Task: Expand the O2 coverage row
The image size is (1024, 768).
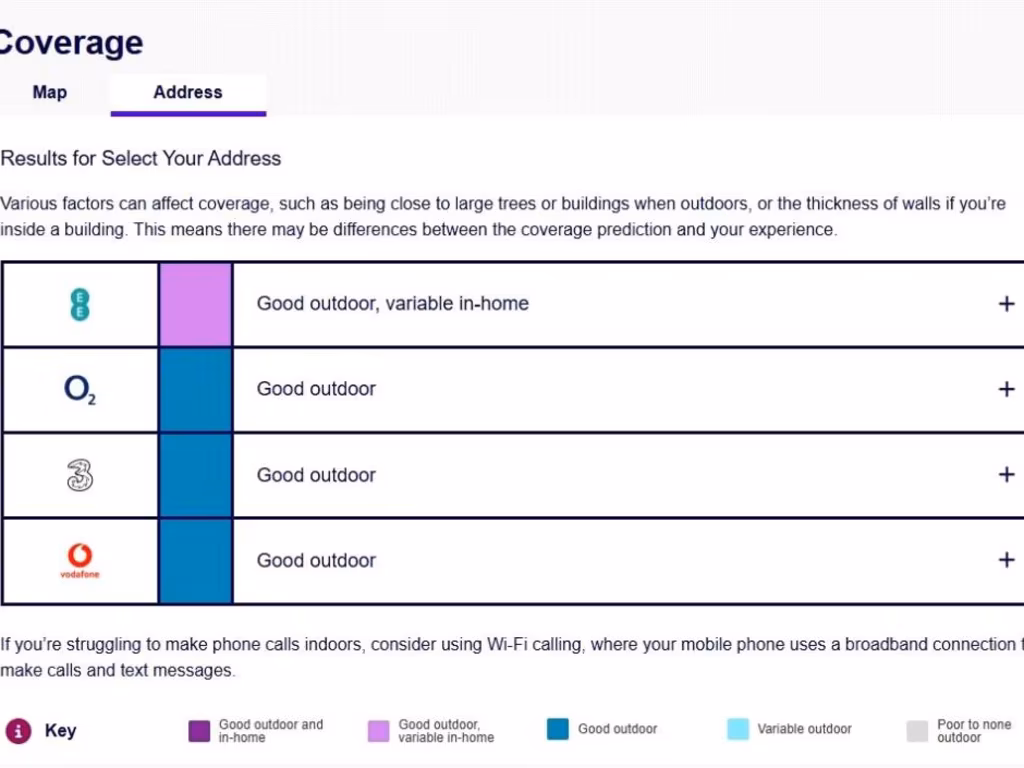Action: tap(1006, 389)
